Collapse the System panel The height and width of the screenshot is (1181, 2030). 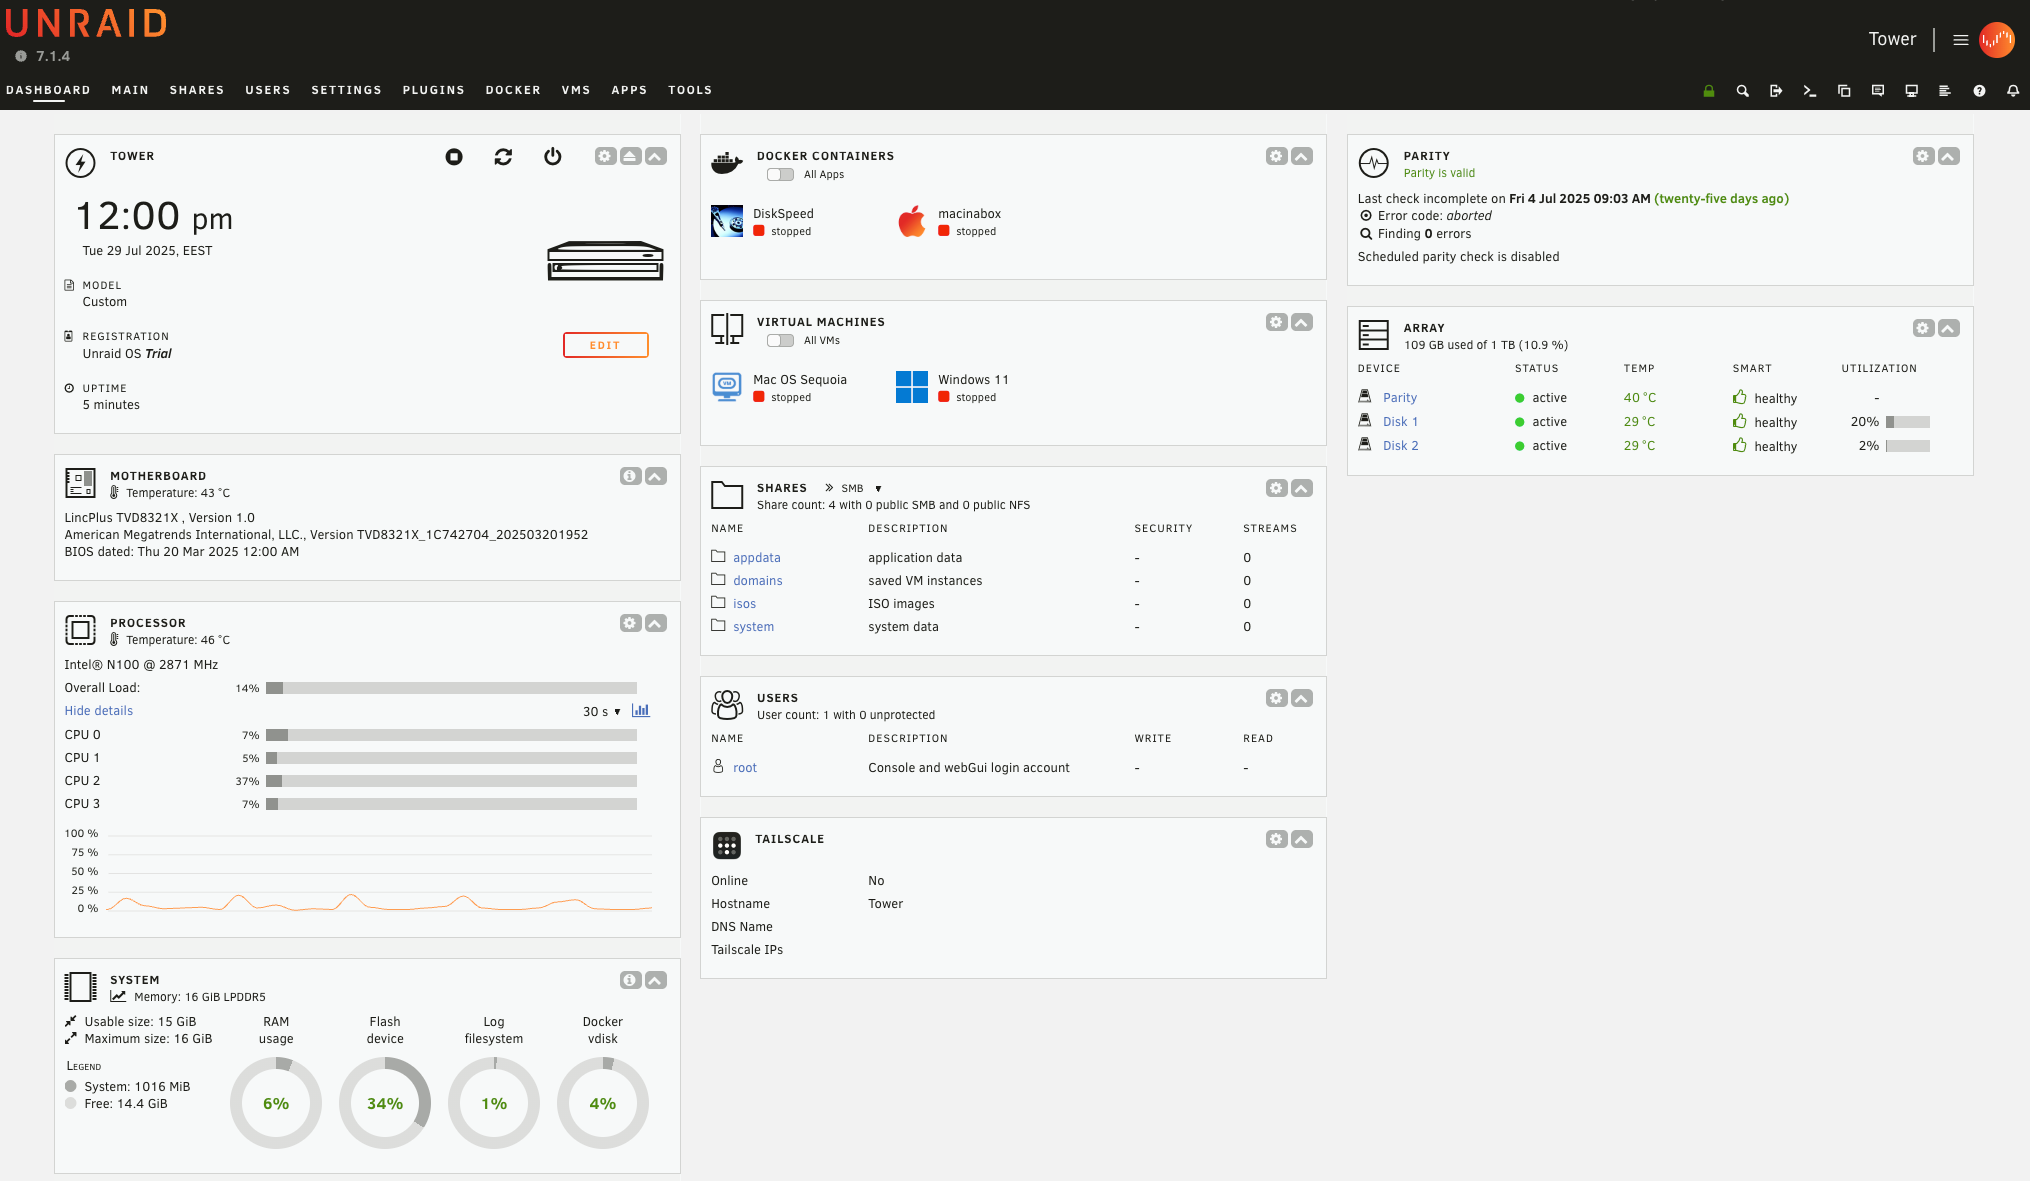[656, 980]
